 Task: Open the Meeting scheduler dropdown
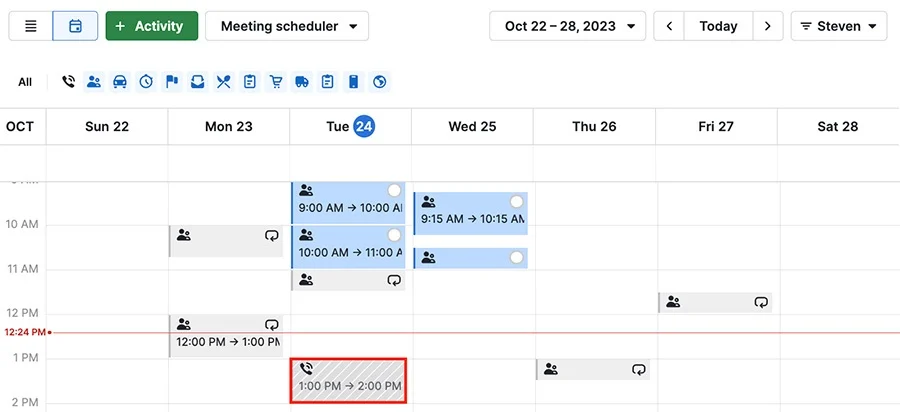287,26
